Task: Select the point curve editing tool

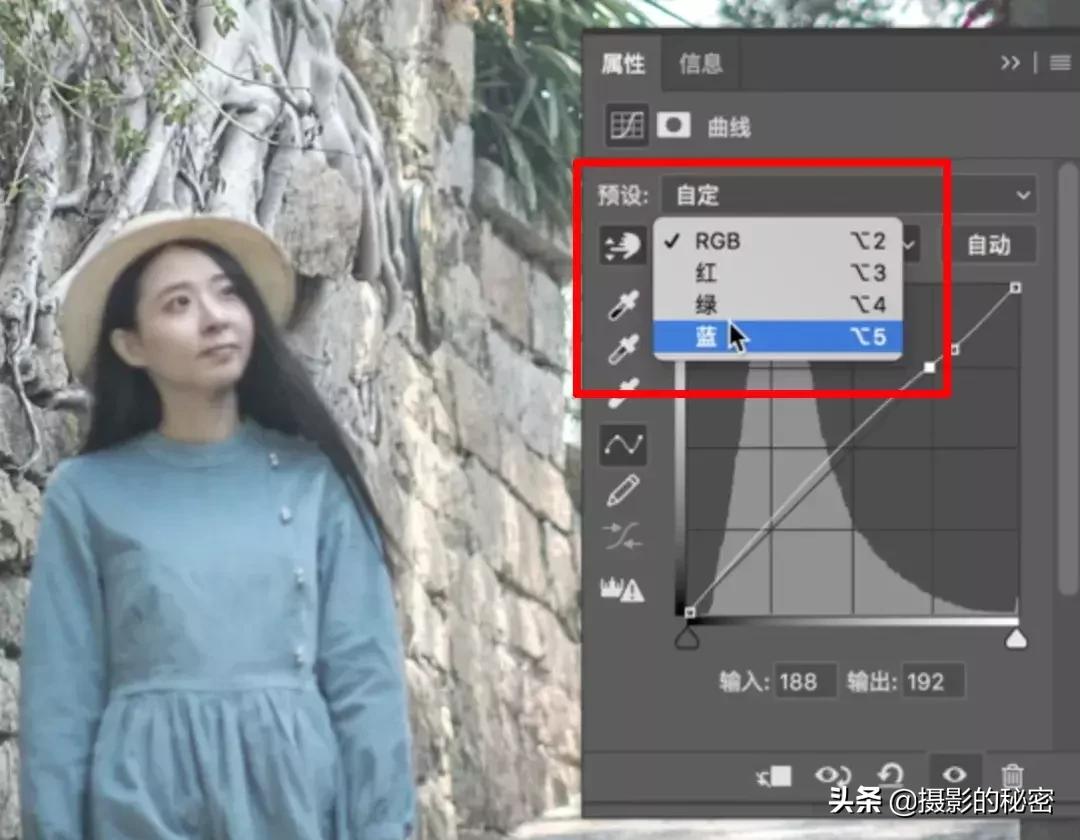Action: [622, 446]
